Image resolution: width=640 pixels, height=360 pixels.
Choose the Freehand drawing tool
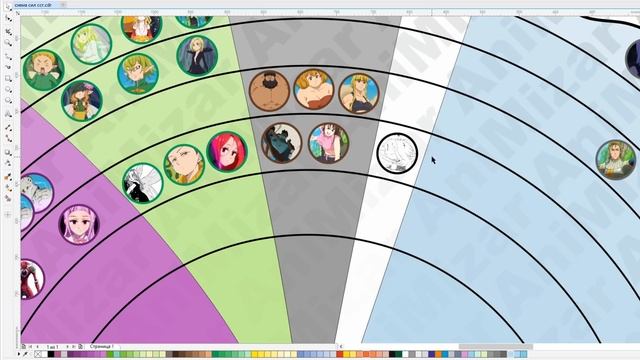8,56
